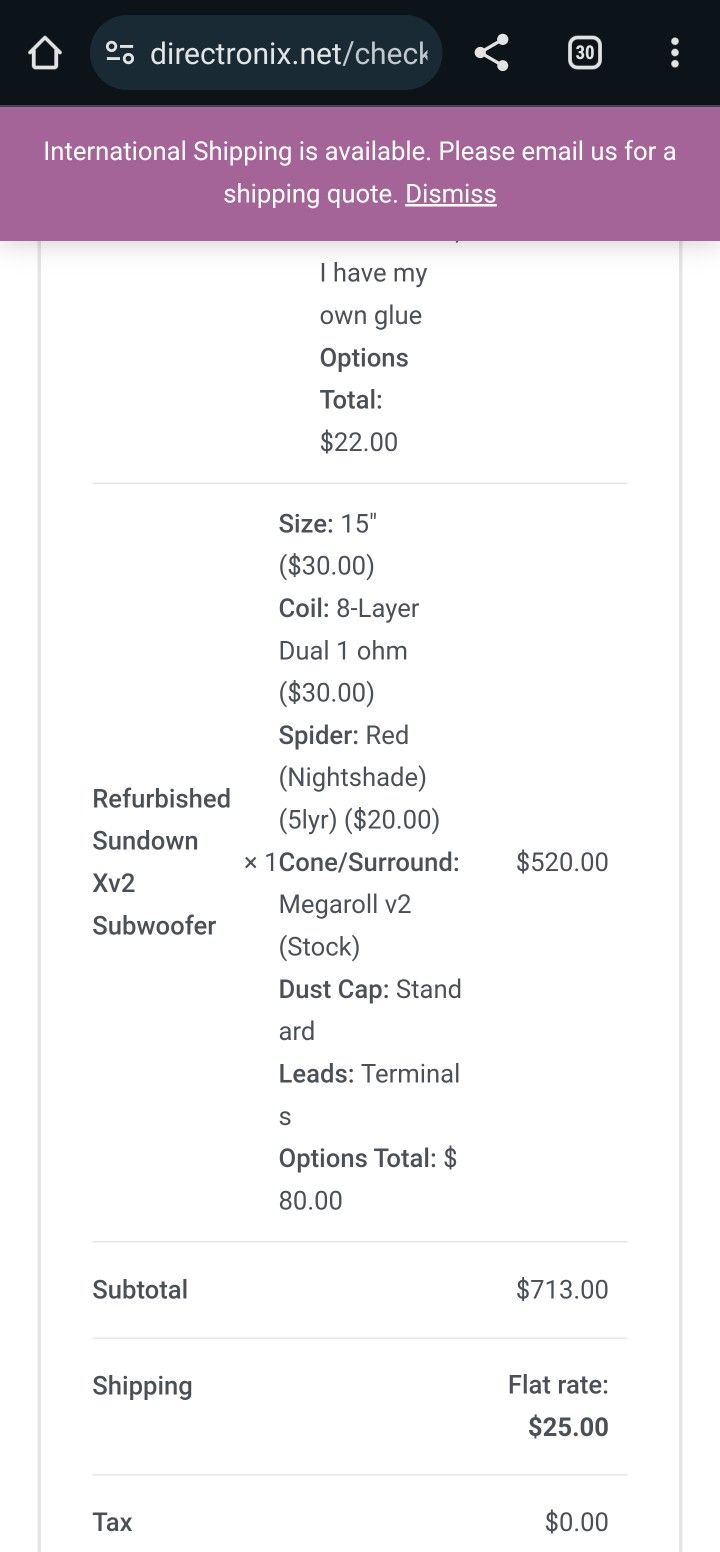The image size is (720, 1552).
Task: Tap the $520.00 line item price
Action: pyautogui.click(x=562, y=862)
